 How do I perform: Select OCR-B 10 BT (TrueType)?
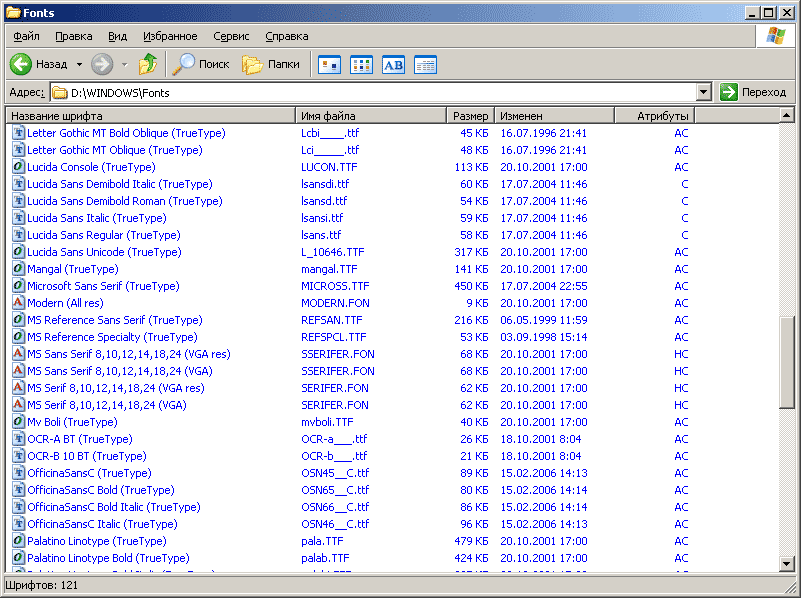[87, 456]
